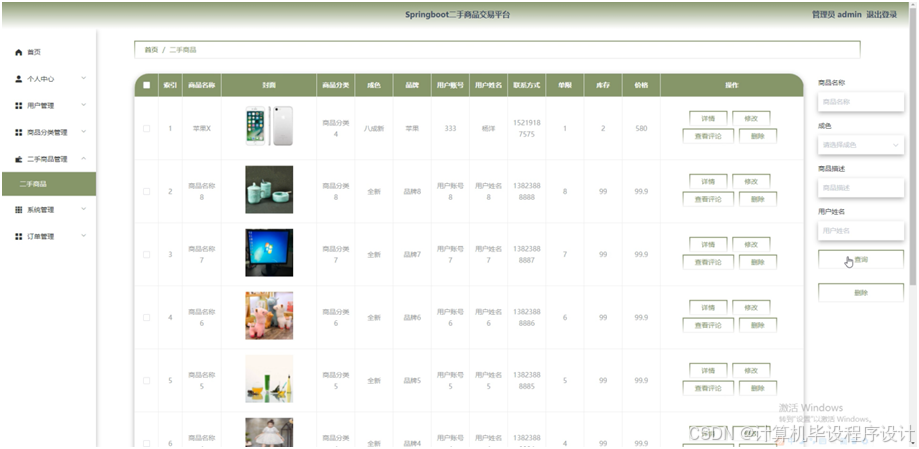Check the checkbox for the 商品名称7 row
The height and width of the screenshot is (449, 919).
click(x=147, y=254)
